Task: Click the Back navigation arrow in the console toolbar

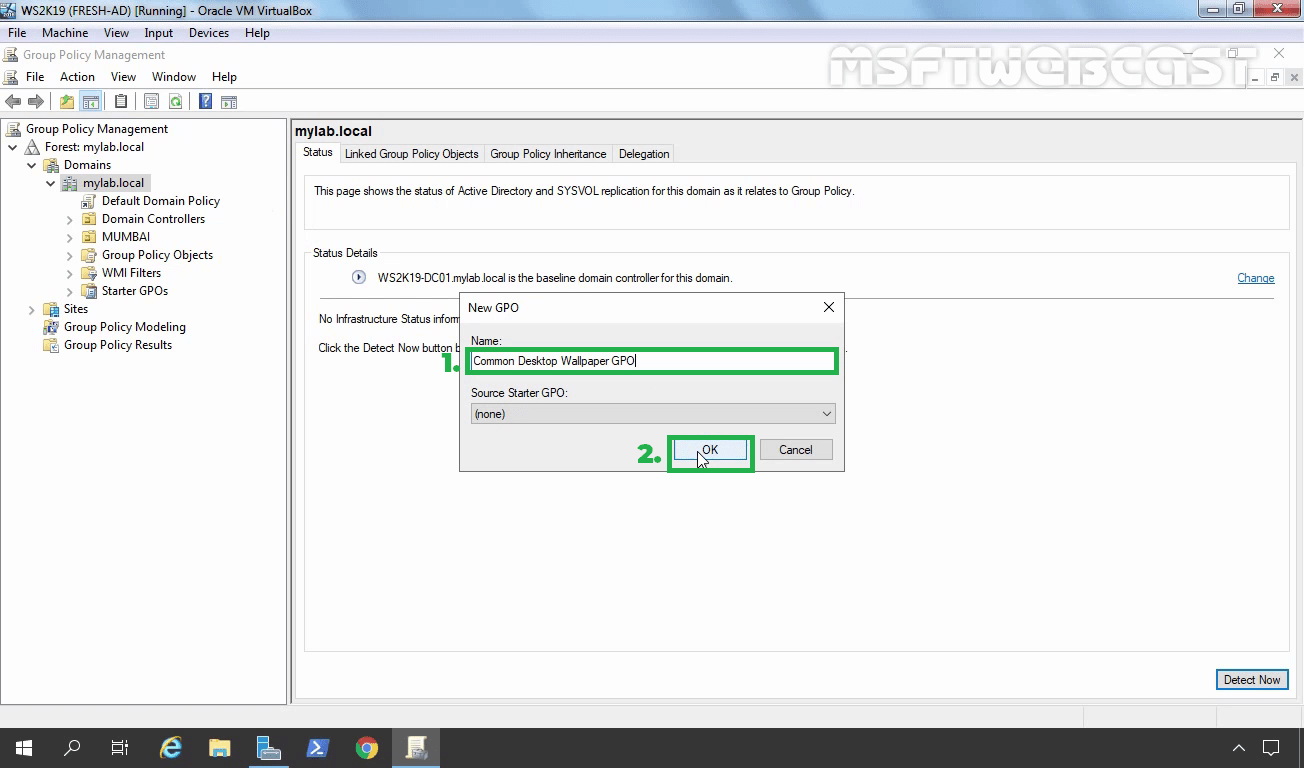Action: point(13,100)
